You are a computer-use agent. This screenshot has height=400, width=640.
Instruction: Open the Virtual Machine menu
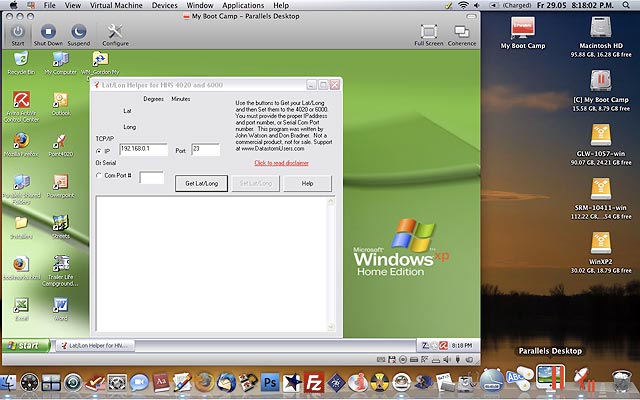[x=116, y=5]
